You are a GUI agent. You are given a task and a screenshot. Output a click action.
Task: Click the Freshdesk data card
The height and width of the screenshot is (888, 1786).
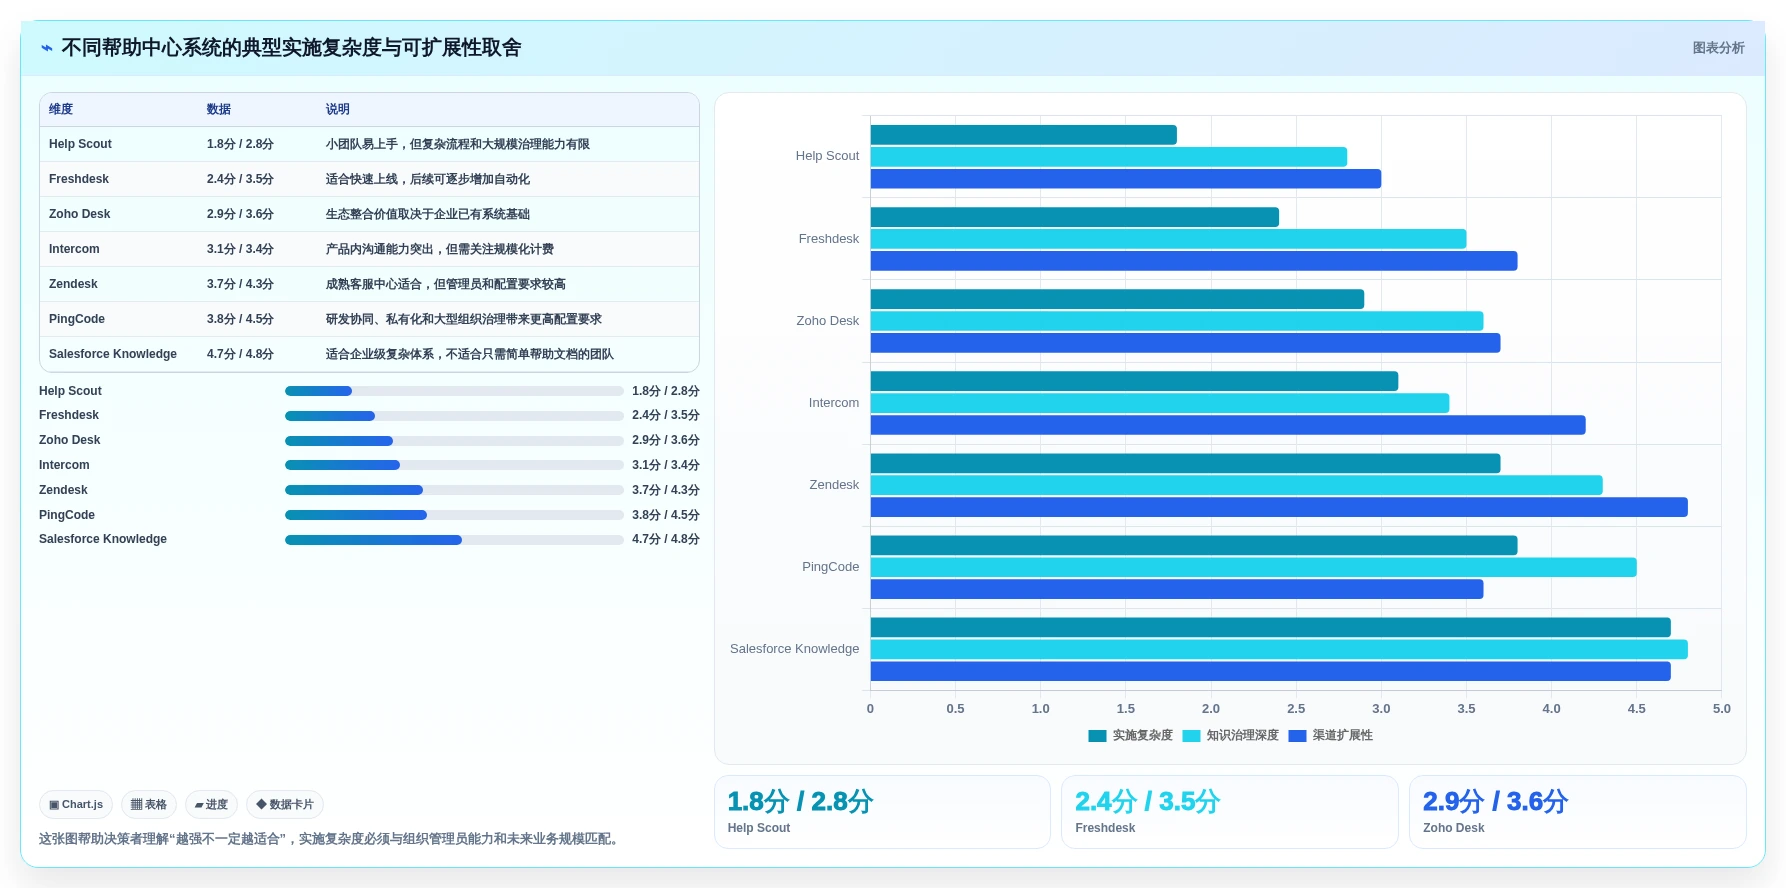(x=1229, y=812)
